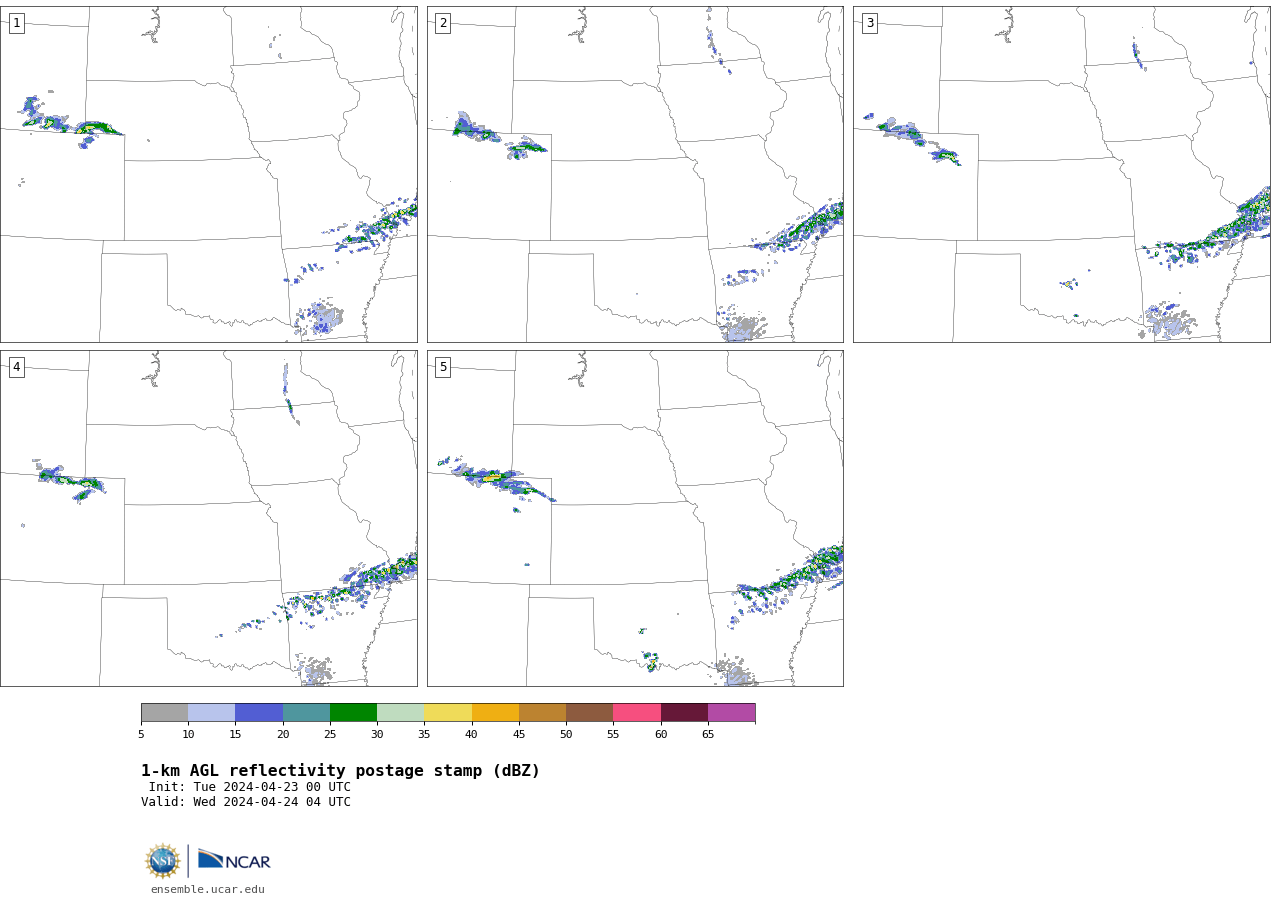Click the yellow 35-40 dBZ swatch
The height and width of the screenshot is (901, 1280).
[448, 713]
